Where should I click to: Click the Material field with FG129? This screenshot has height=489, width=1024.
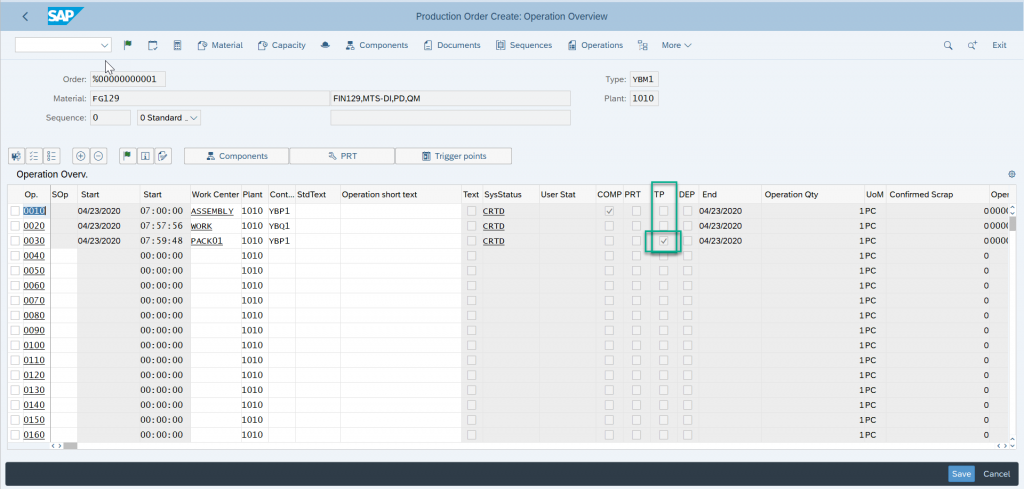[x=208, y=99]
